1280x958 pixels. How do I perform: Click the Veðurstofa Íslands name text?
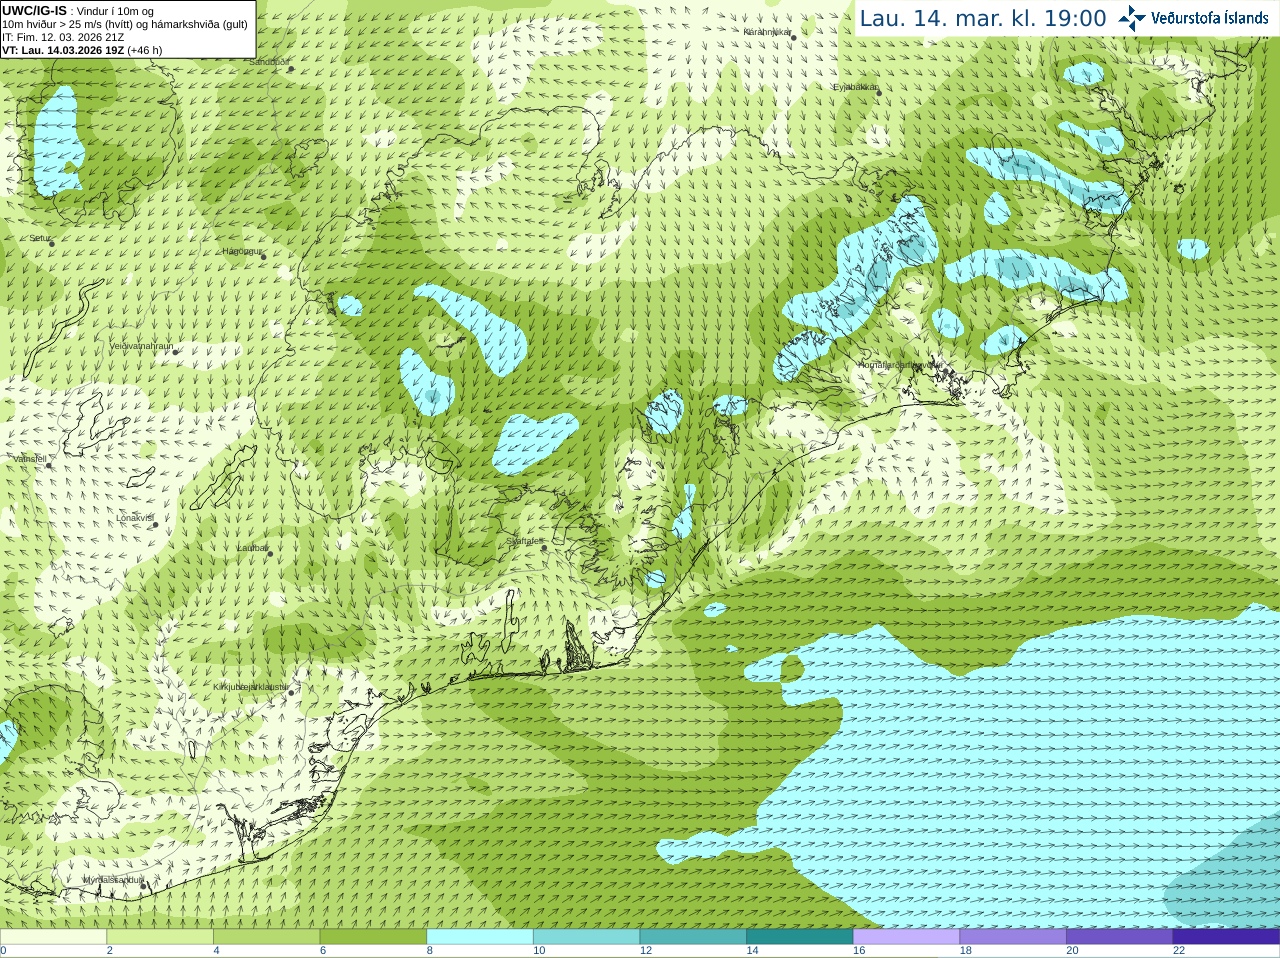coord(1209,18)
